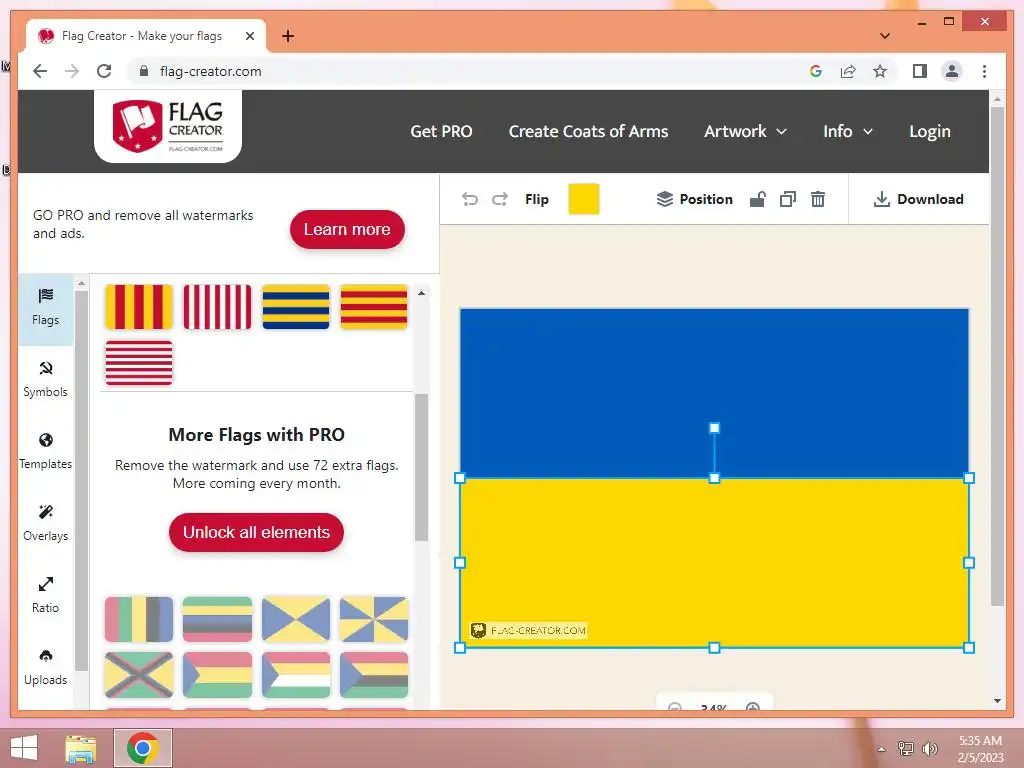The height and width of the screenshot is (768, 1024).
Task: Open a new browser tab
Action: (288, 36)
